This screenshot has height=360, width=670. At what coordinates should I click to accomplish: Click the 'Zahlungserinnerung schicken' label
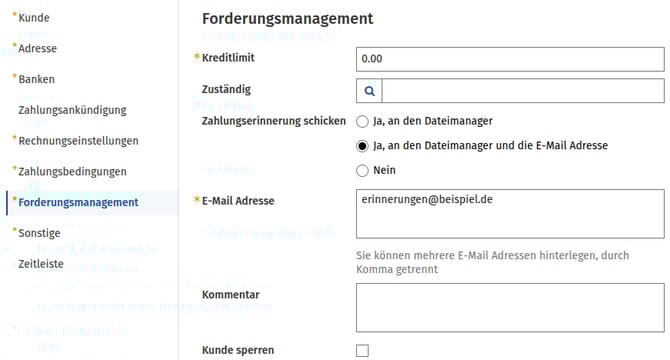(x=274, y=121)
